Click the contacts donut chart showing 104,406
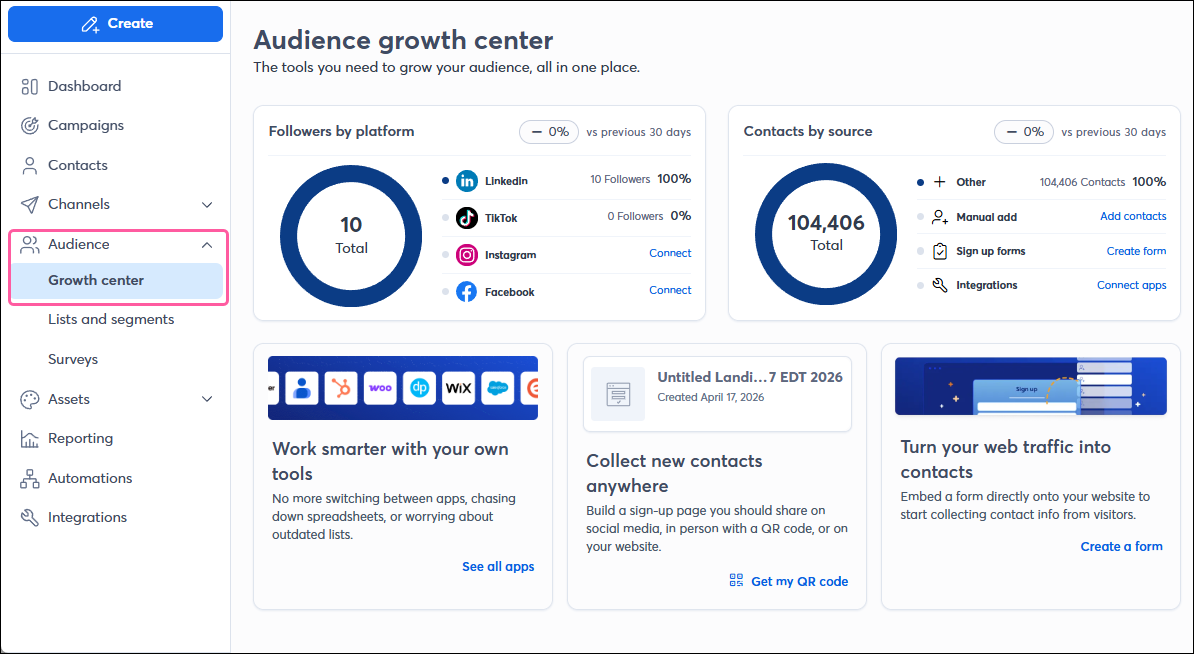 [x=826, y=234]
